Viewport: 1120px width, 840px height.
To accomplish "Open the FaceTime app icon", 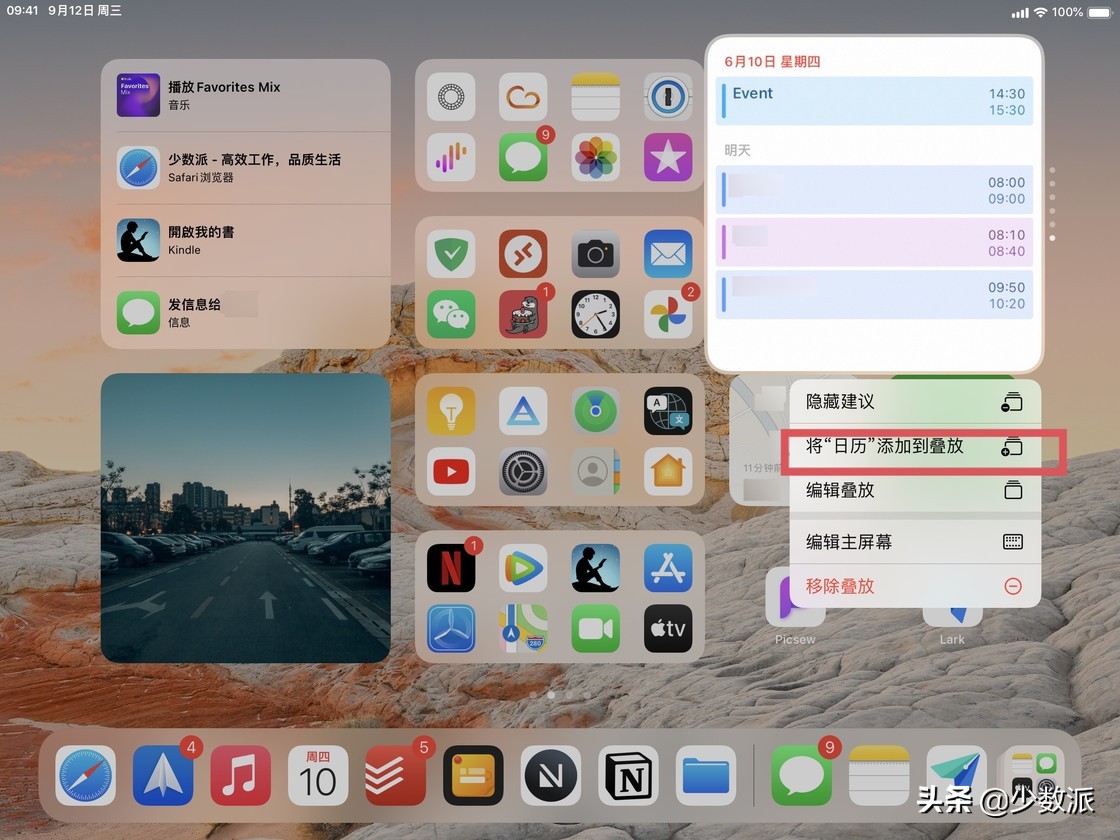I will 596,629.
